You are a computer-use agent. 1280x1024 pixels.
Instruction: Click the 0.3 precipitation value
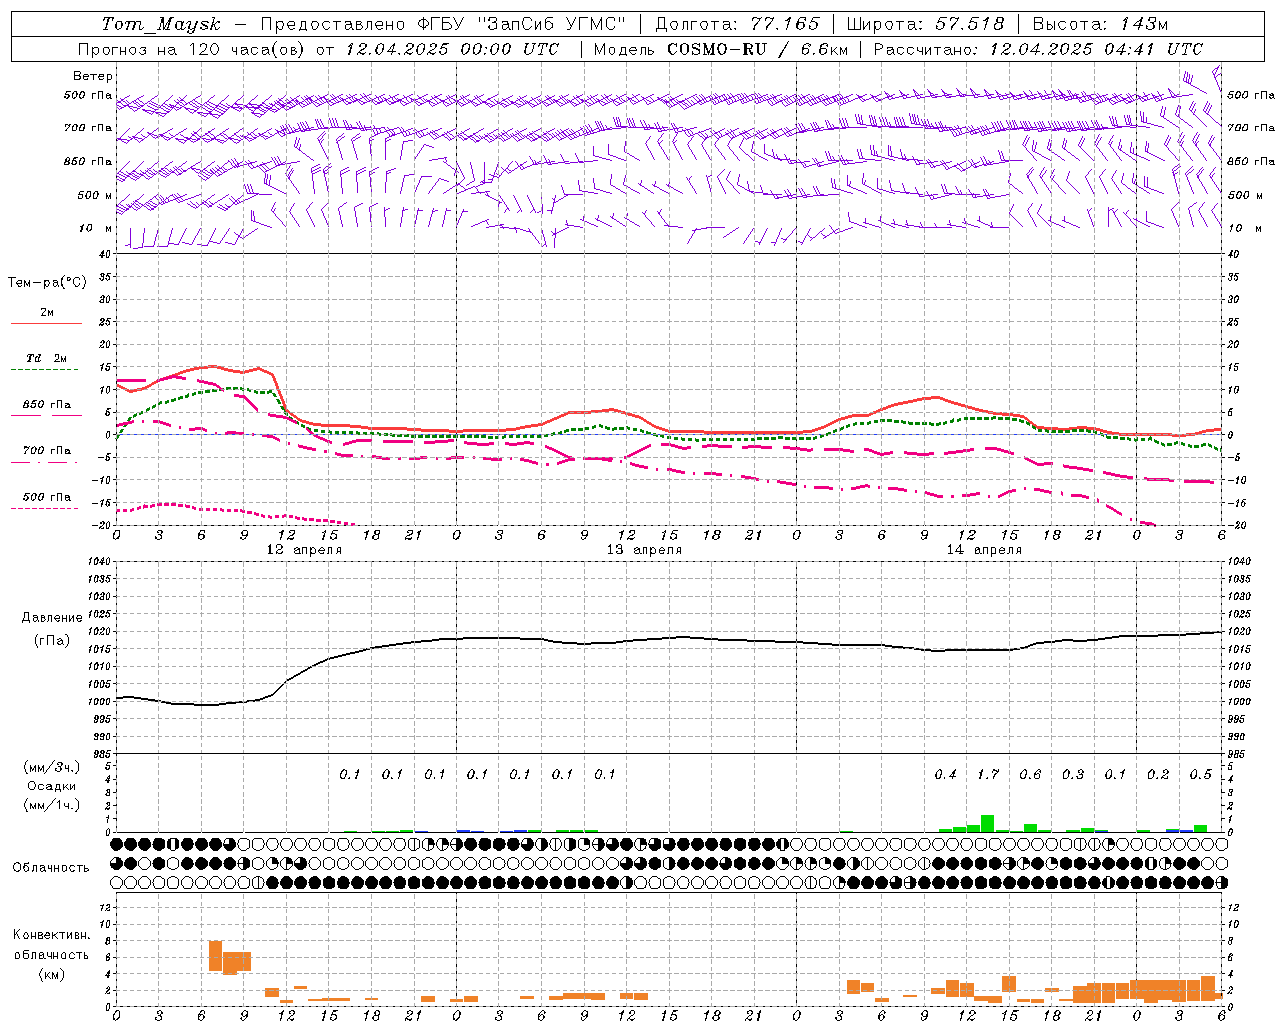click(x=1073, y=775)
